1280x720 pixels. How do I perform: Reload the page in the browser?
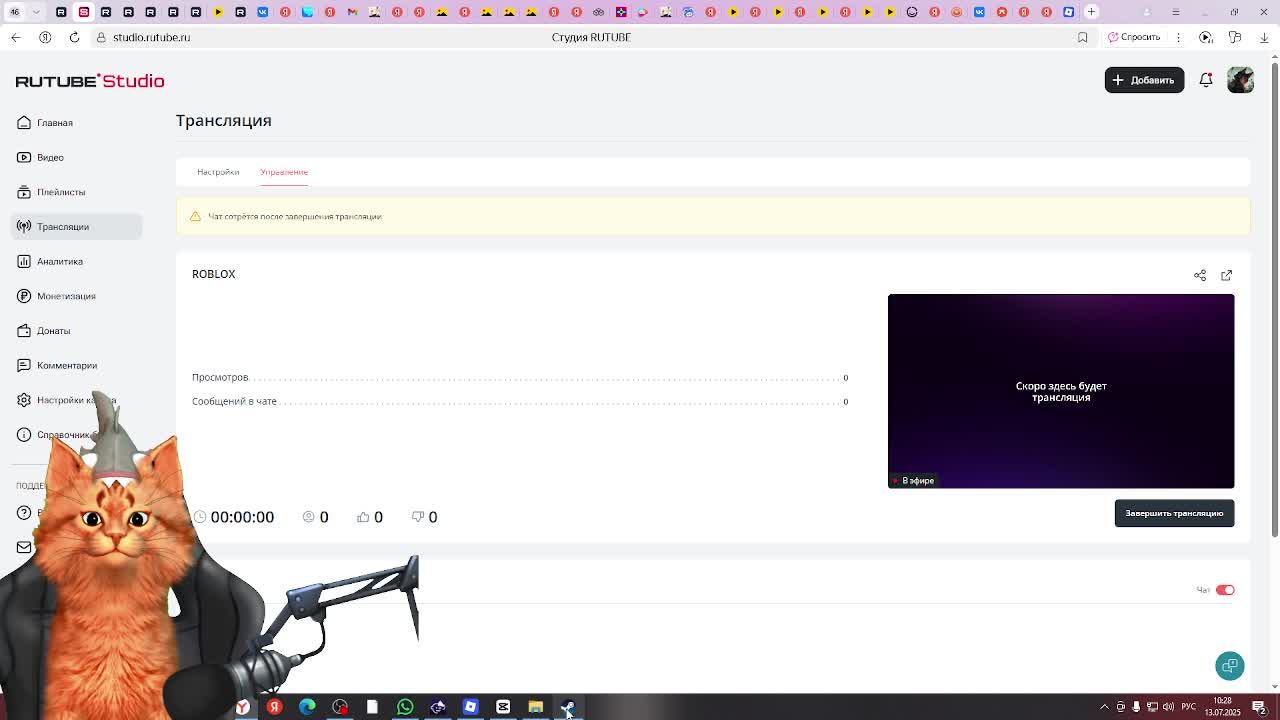pyautogui.click(x=74, y=37)
